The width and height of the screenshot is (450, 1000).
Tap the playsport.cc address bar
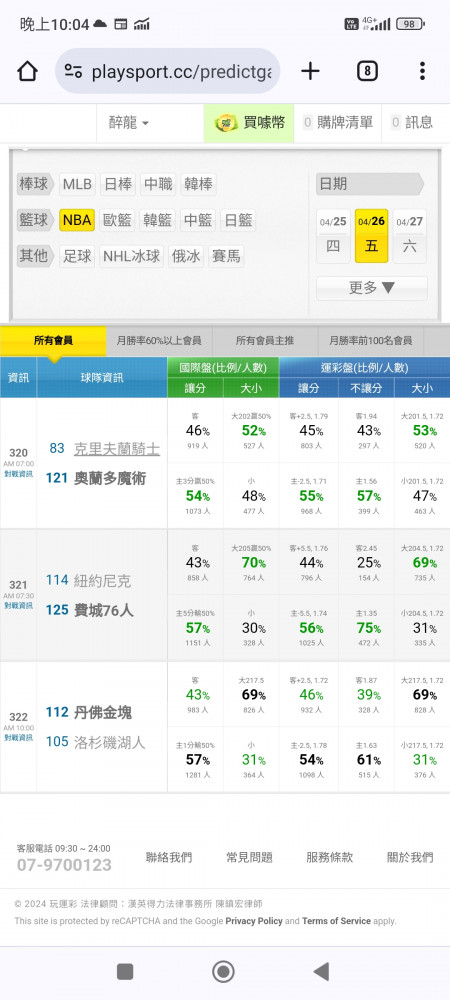coord(168,71)
